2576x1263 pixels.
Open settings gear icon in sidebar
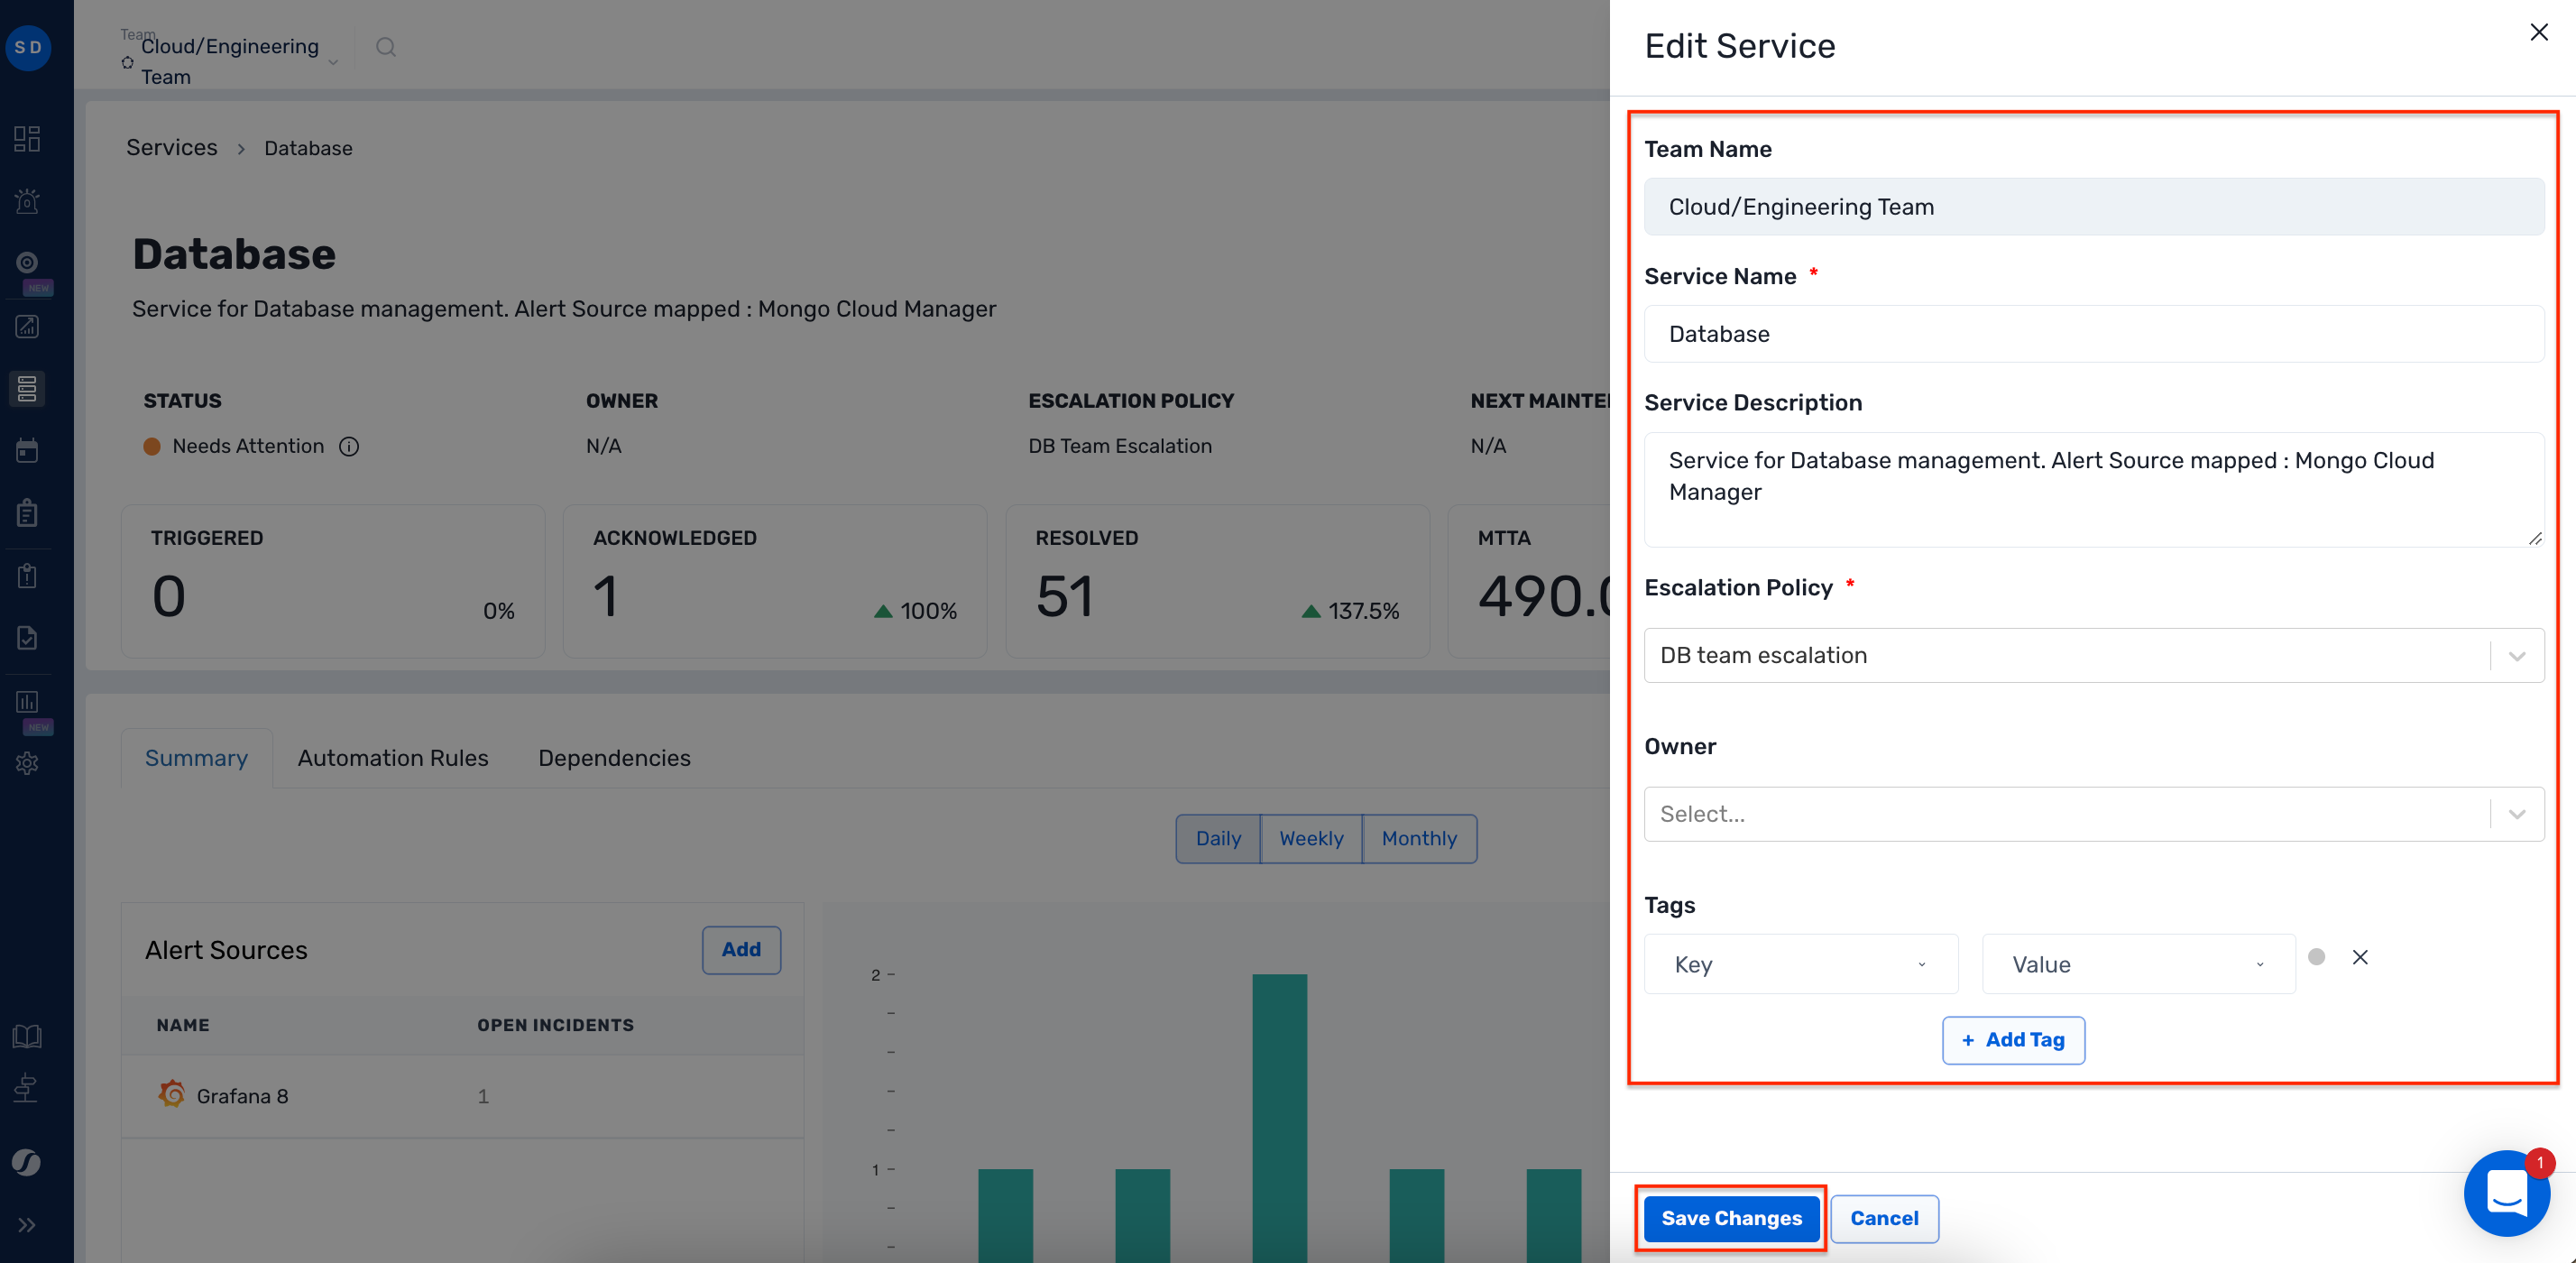[x=27, y=763]
